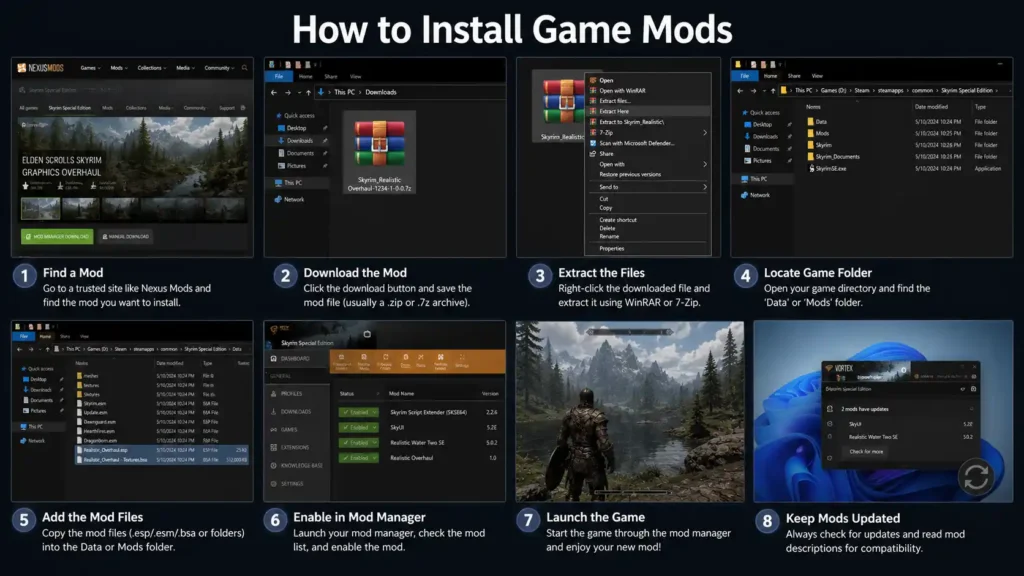Select the Realistic_Overhaul.esp file row
This screenshot has width=1024, height=576.
pos(161,450)
